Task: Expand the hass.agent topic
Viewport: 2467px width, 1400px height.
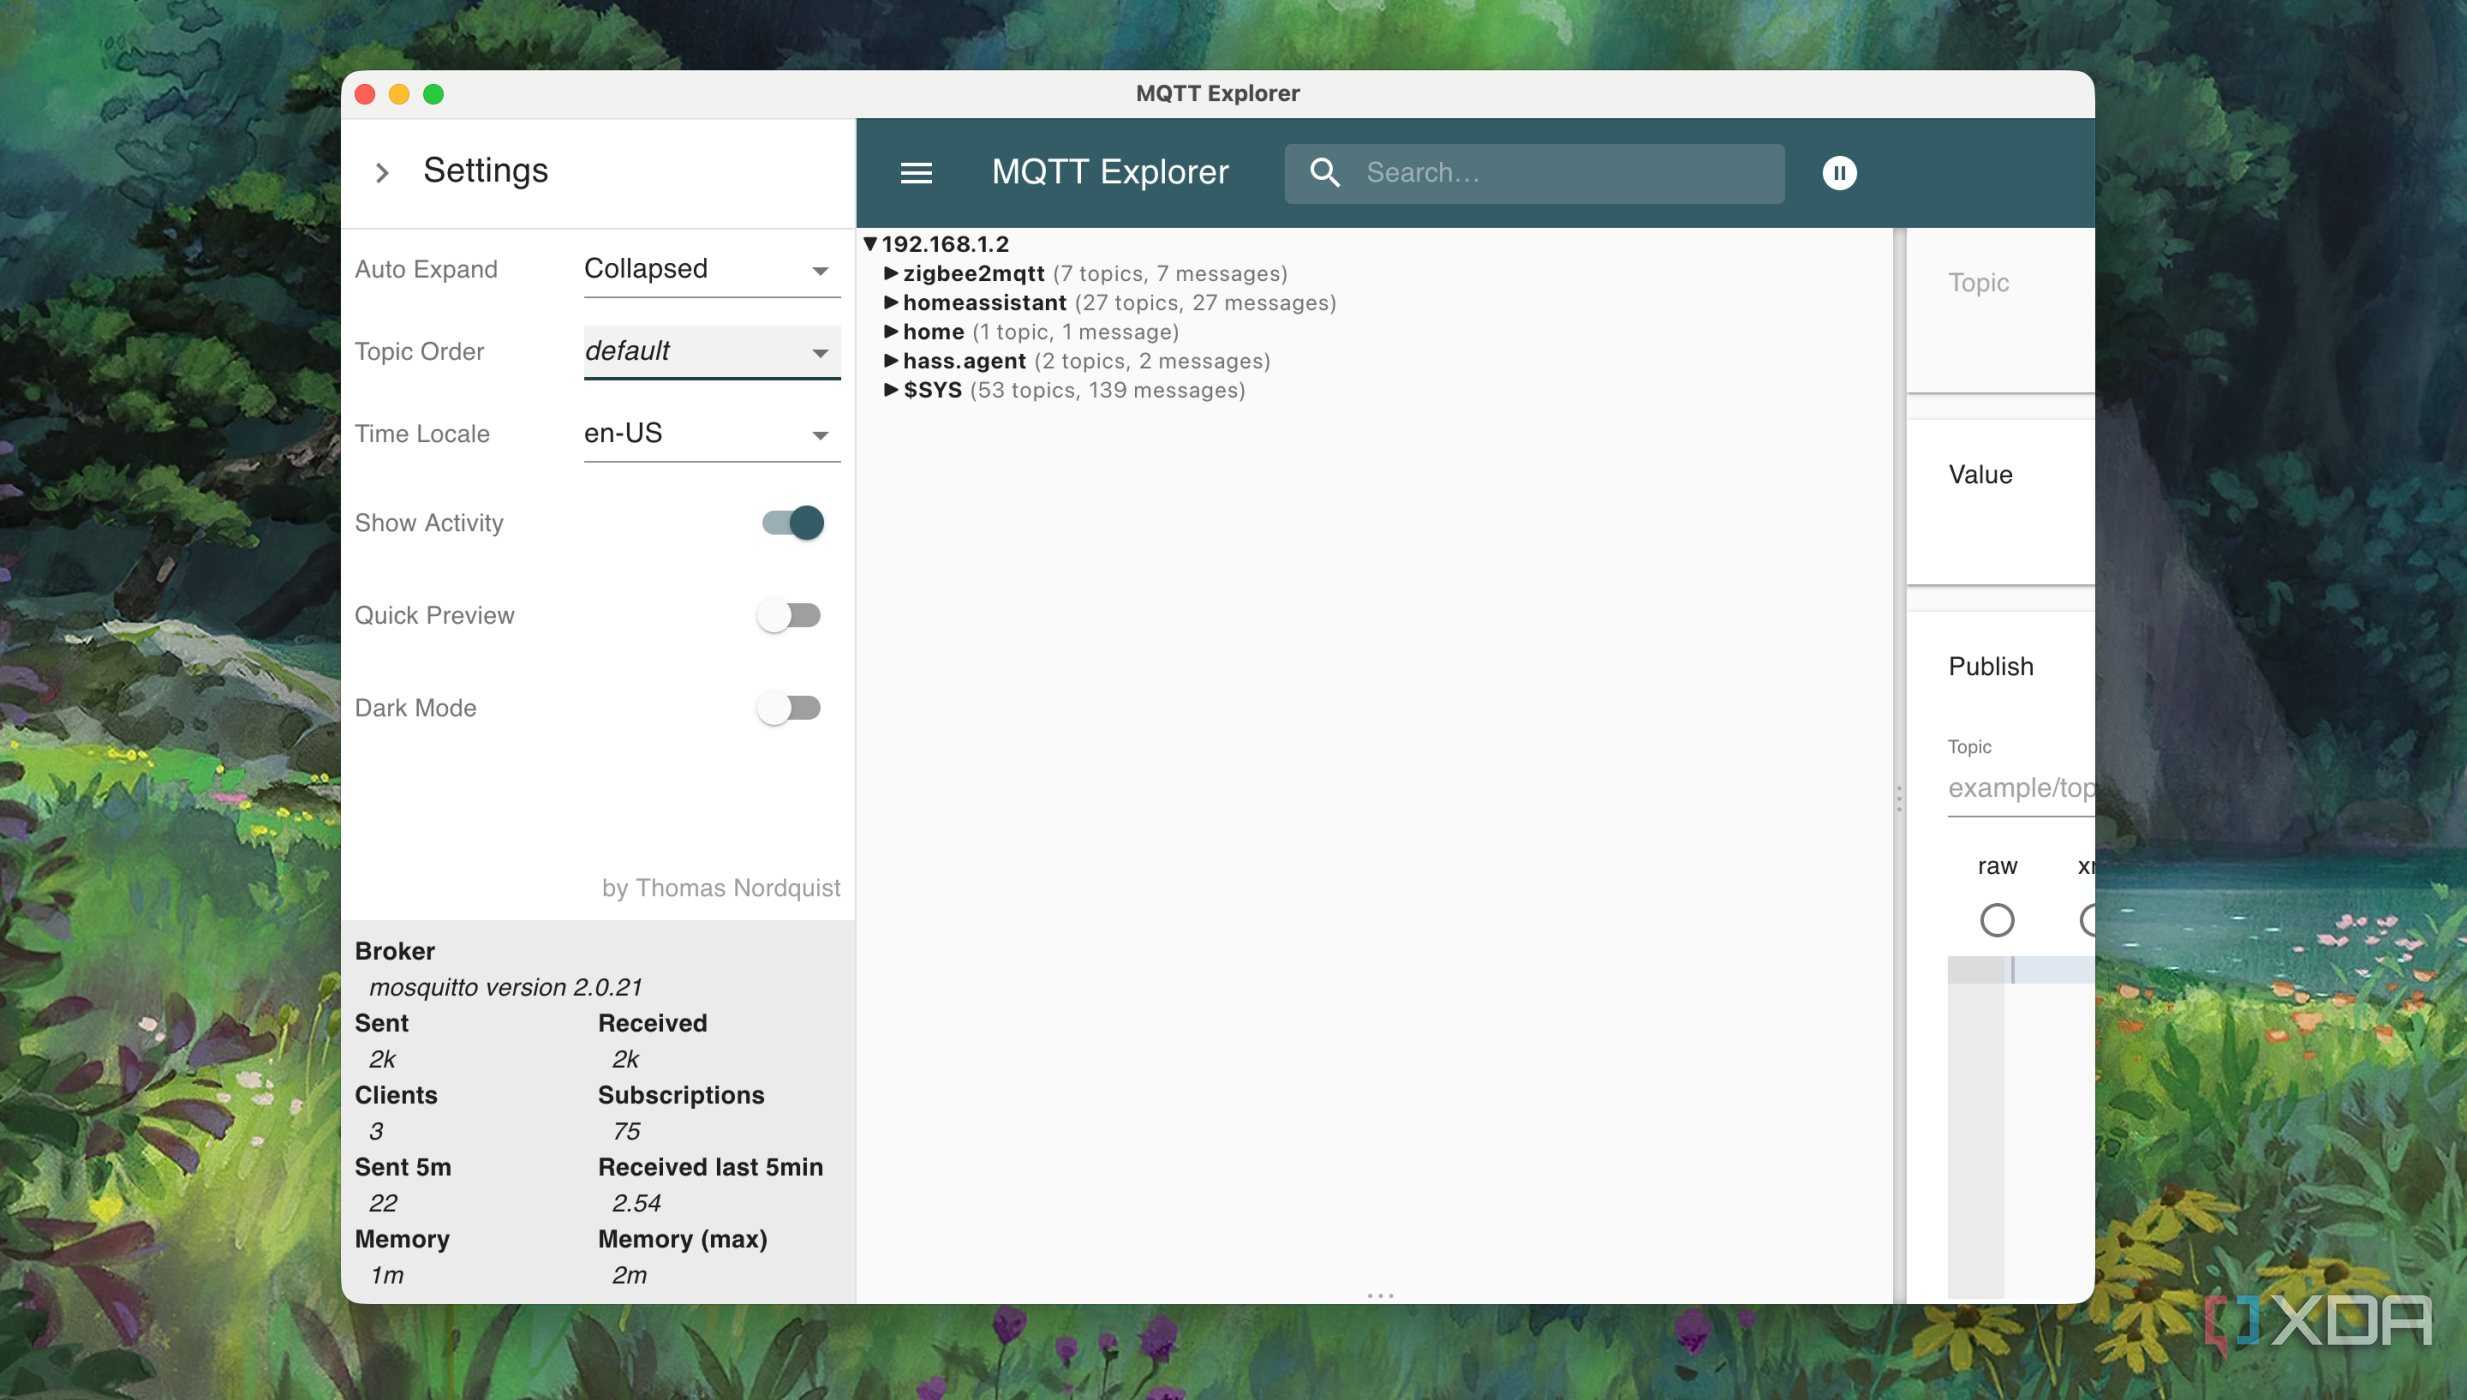Action: (890, 360)
